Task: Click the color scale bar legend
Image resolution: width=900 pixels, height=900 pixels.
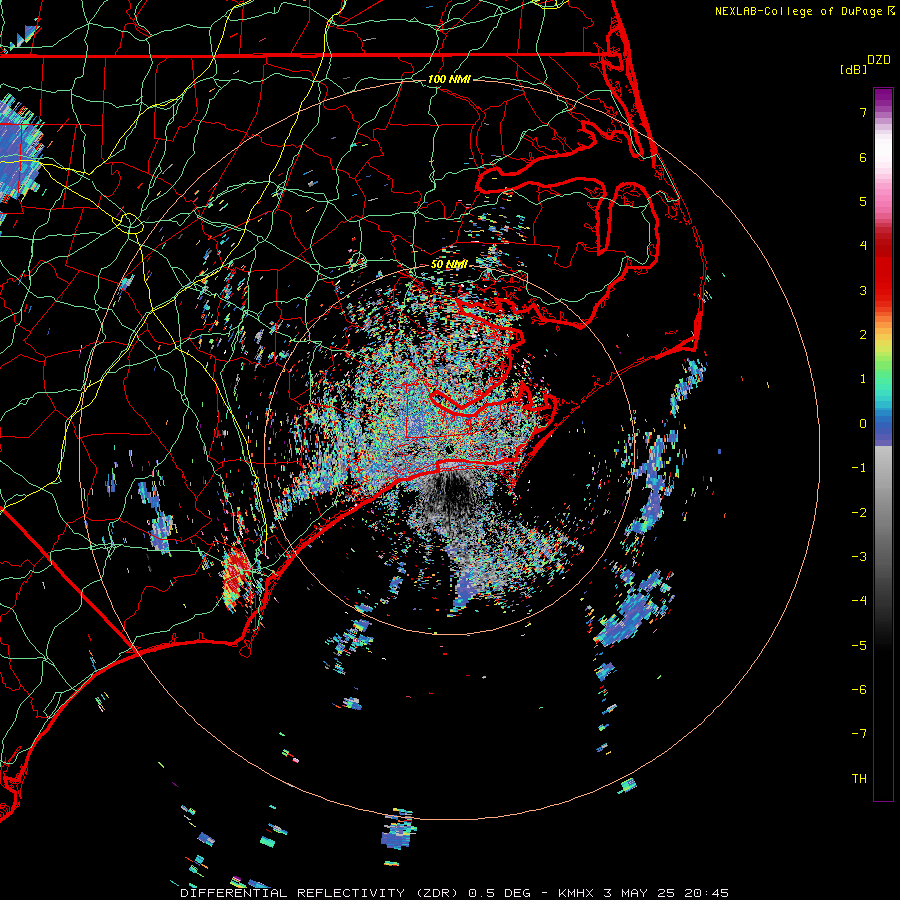Action: (883, 444)
